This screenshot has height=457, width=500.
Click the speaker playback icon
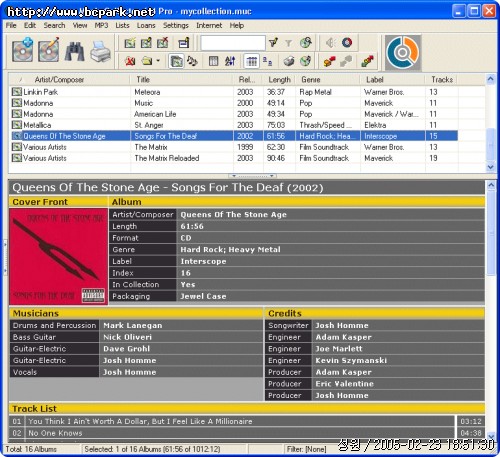330,43
